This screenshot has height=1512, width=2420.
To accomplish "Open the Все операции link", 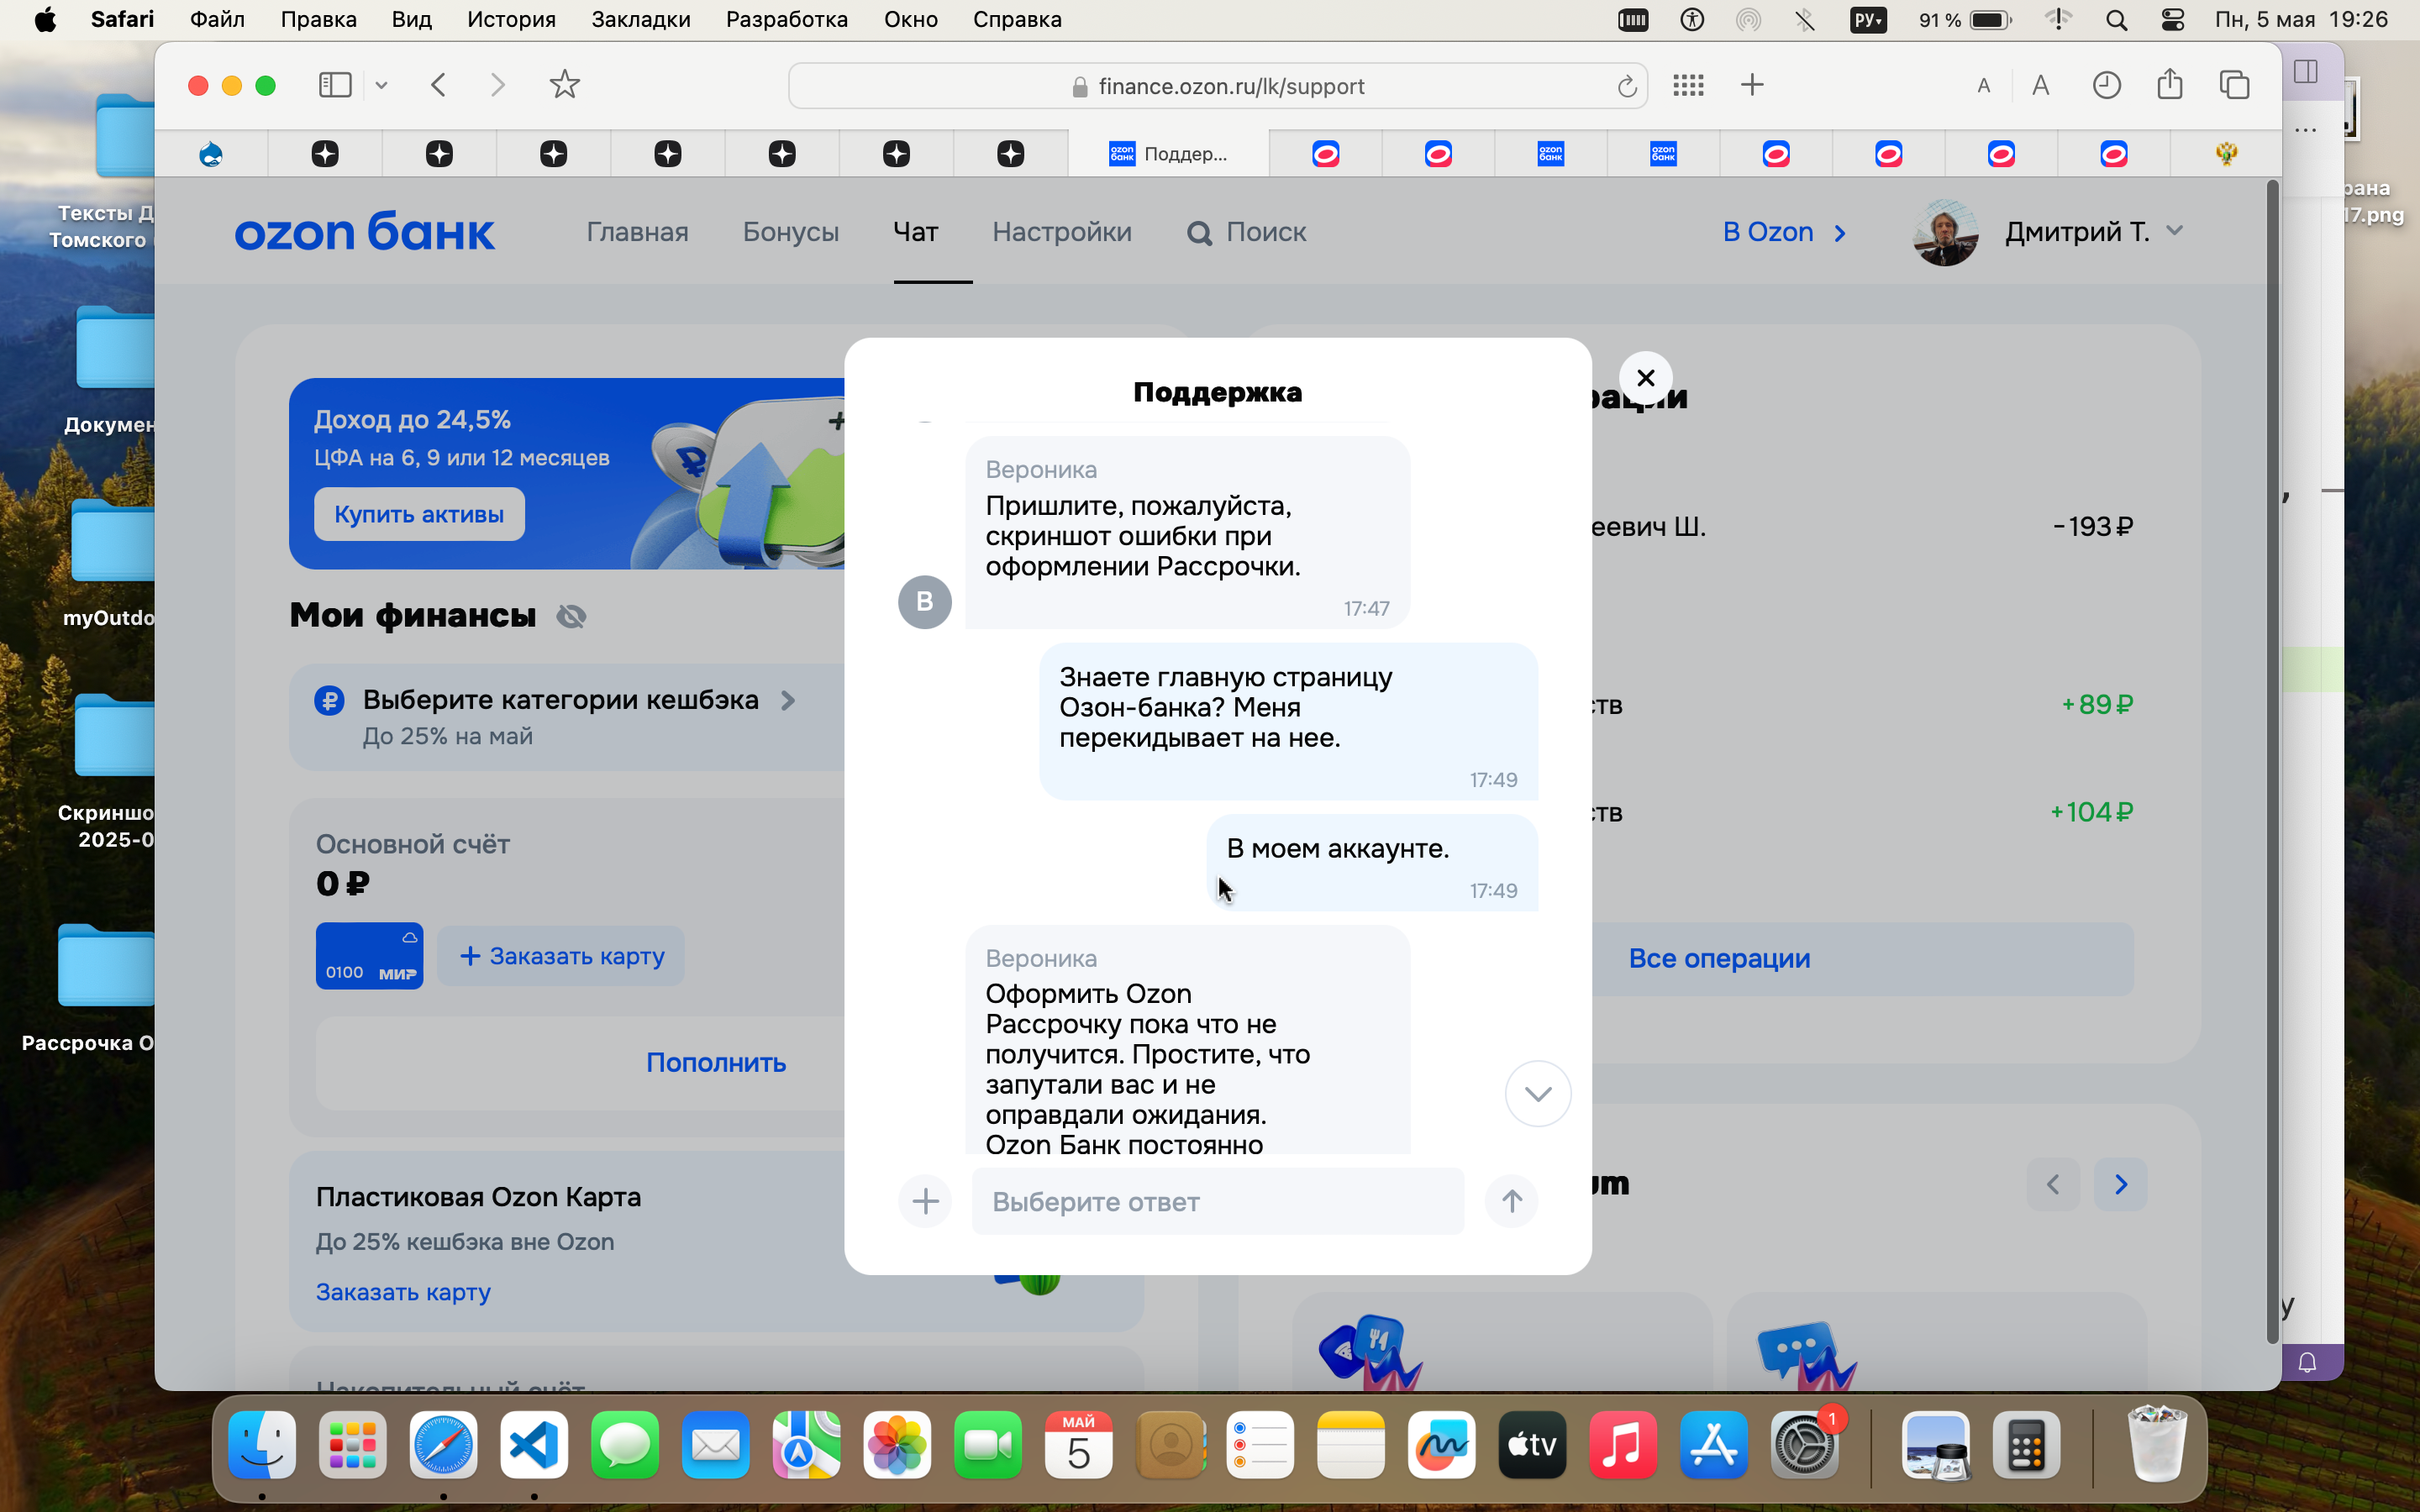I will (1719, 958).
